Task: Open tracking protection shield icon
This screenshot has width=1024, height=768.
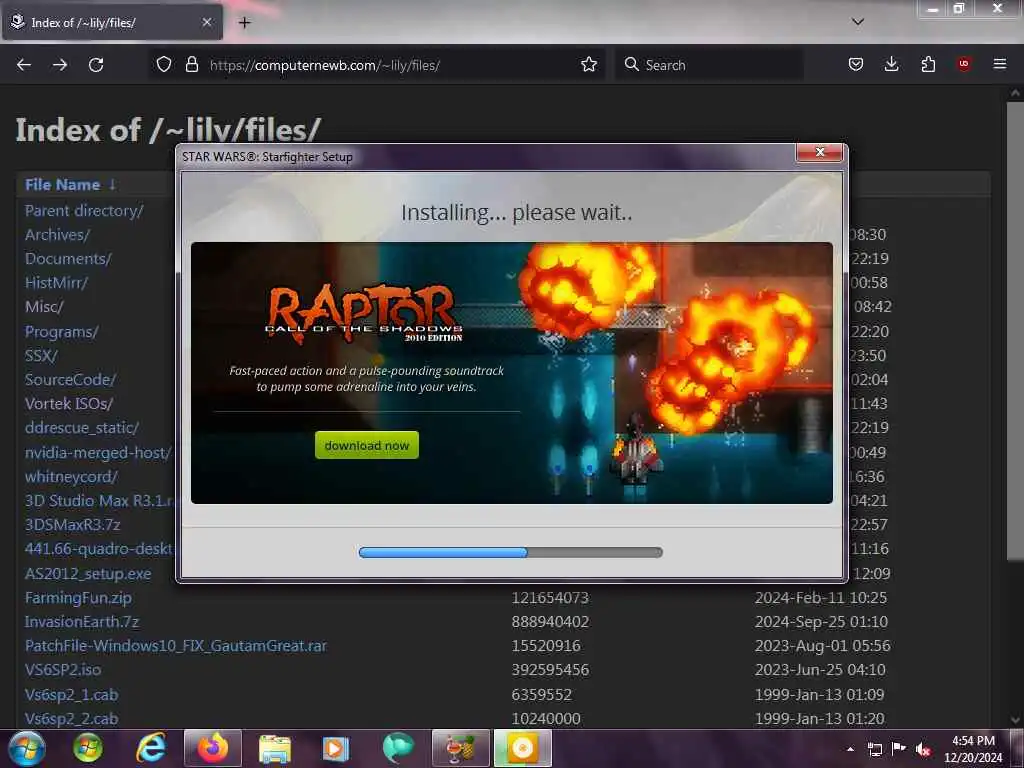Action: click(x=164, y=65)
